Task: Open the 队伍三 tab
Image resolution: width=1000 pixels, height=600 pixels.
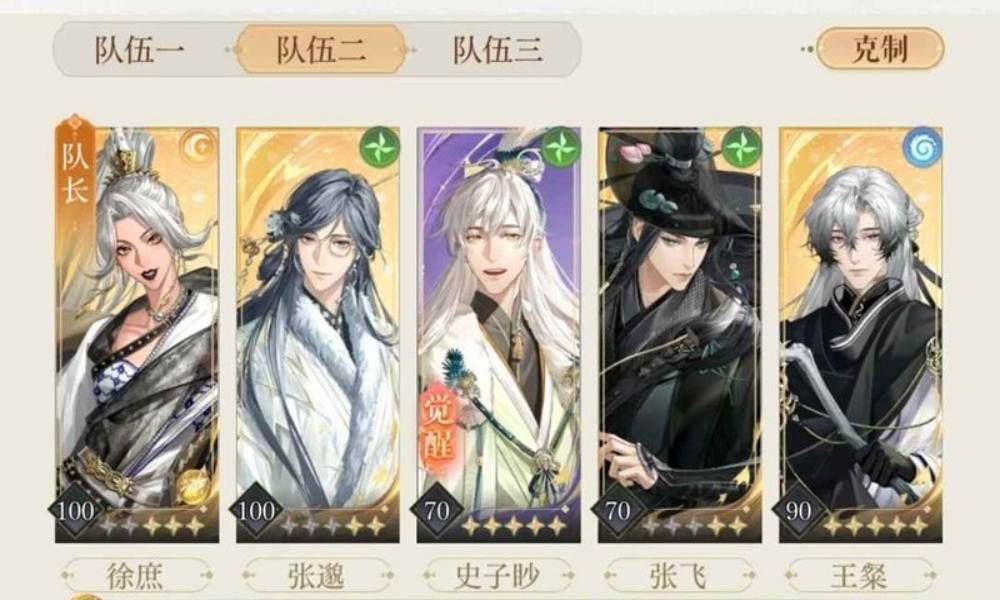Action: point(497,50)
